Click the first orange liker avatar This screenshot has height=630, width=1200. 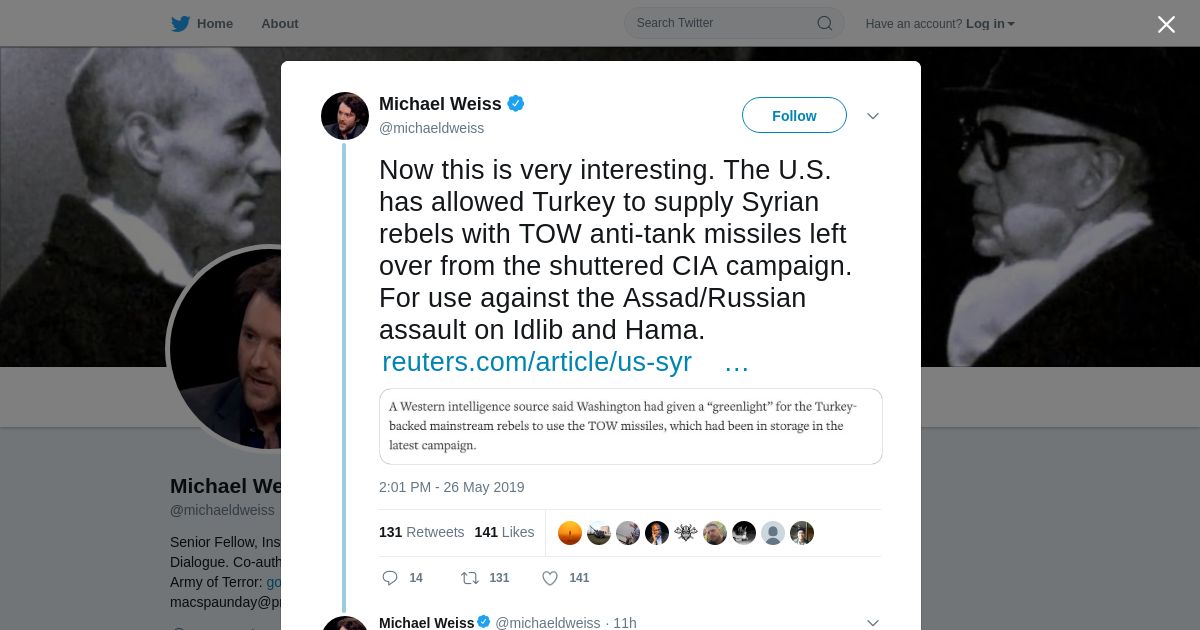[570, 533]
